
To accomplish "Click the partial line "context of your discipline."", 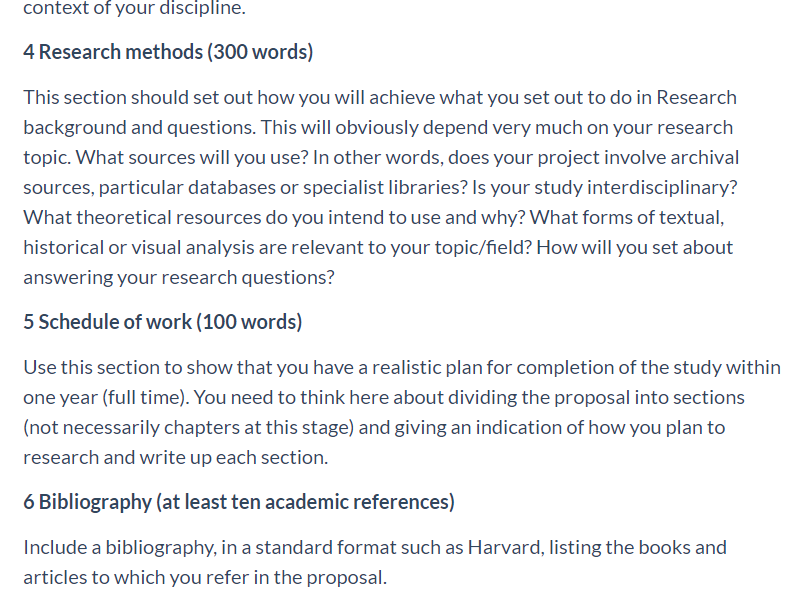I will pos(135,8).
